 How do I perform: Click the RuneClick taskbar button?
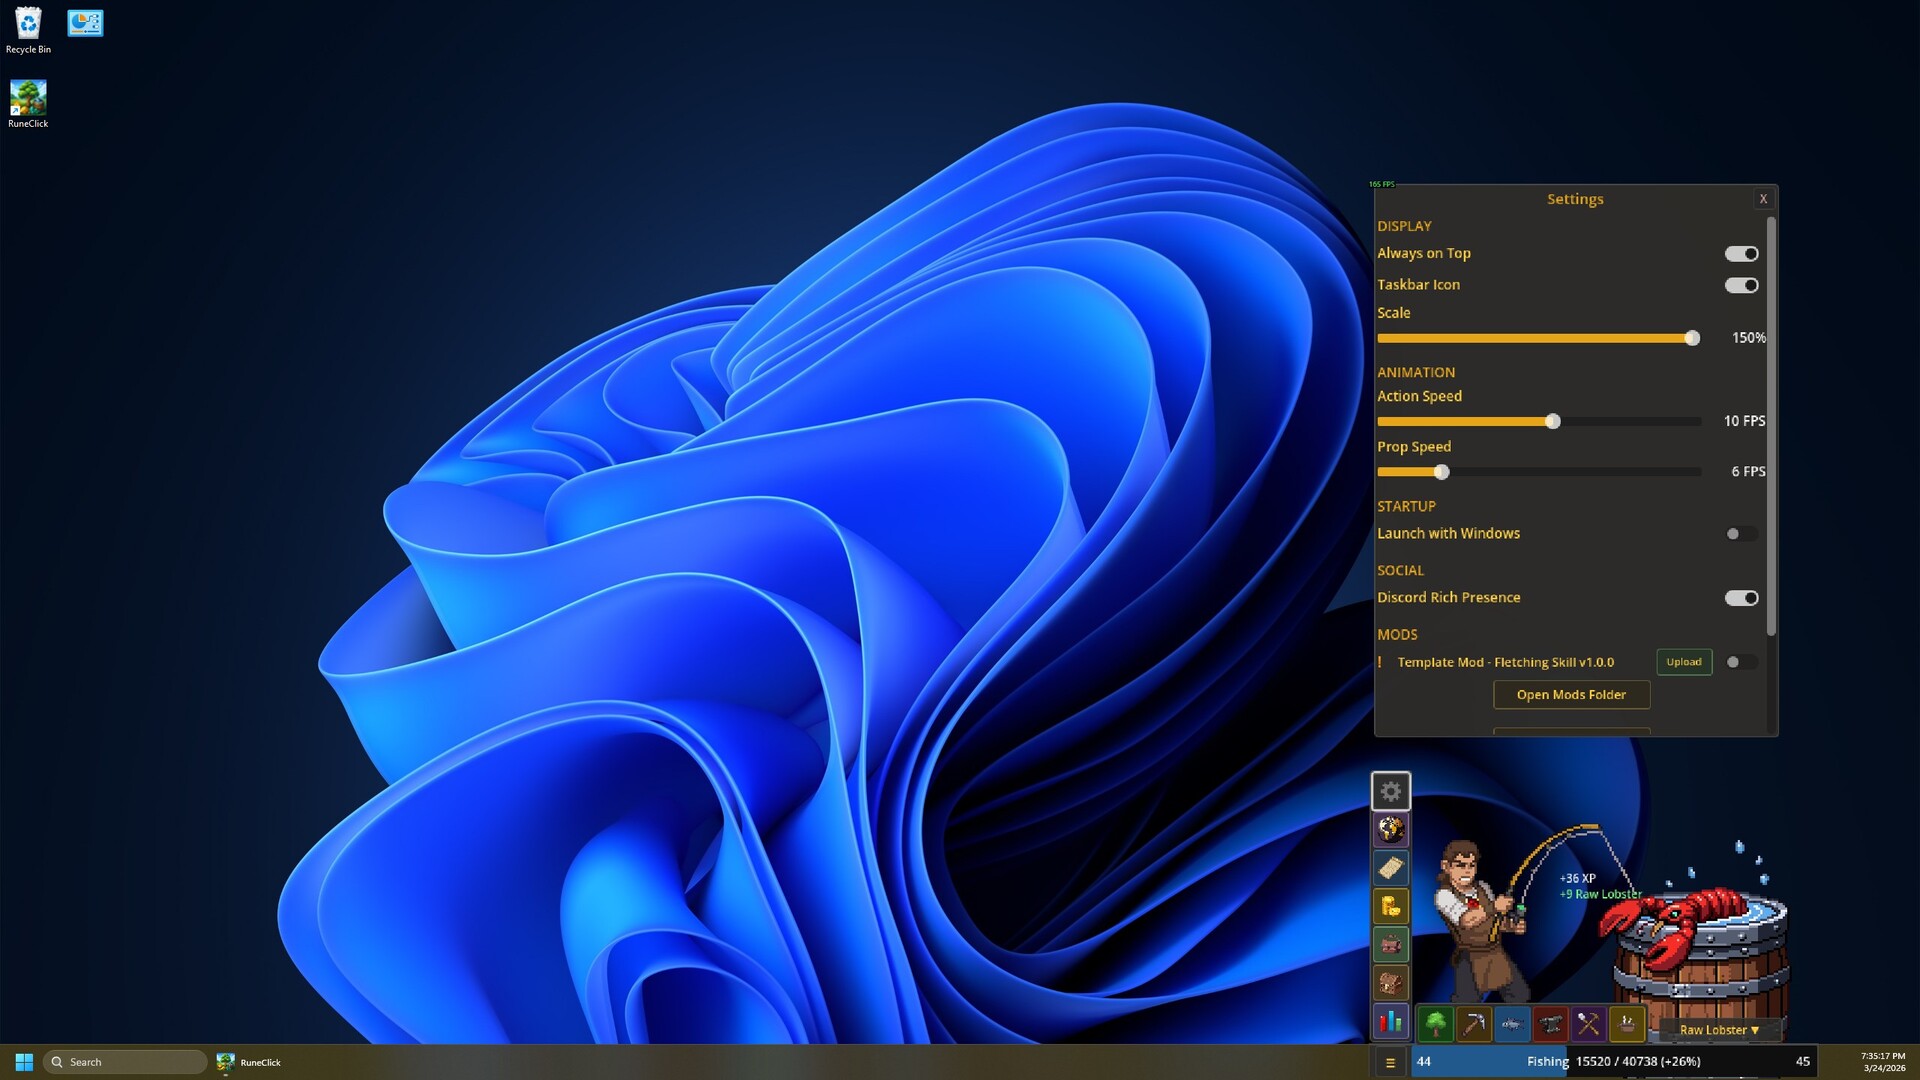(250, 1062)
